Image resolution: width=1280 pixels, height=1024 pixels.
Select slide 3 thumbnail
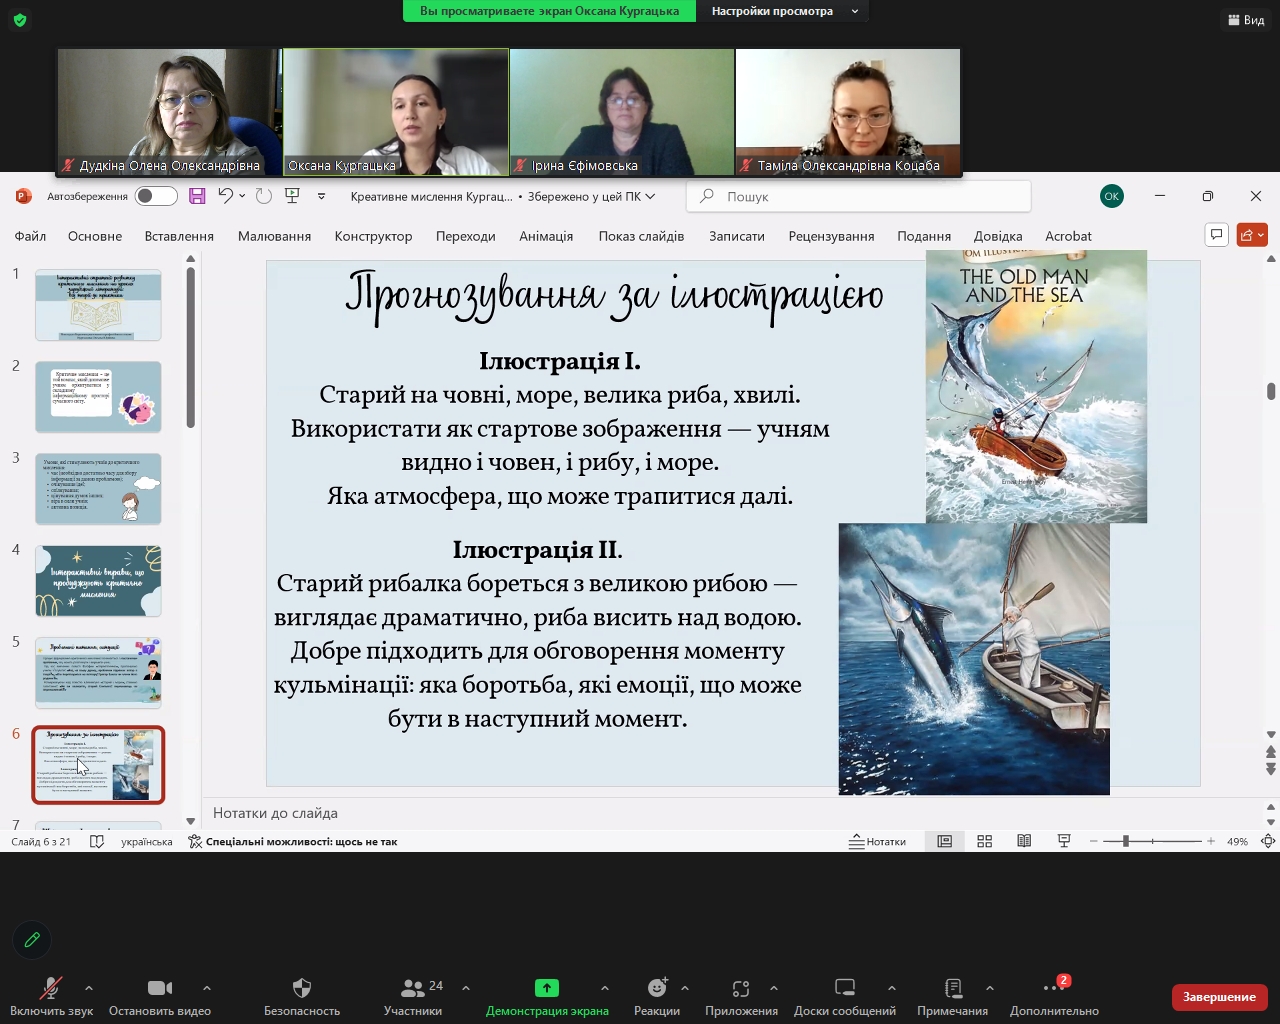click(98, 489)
